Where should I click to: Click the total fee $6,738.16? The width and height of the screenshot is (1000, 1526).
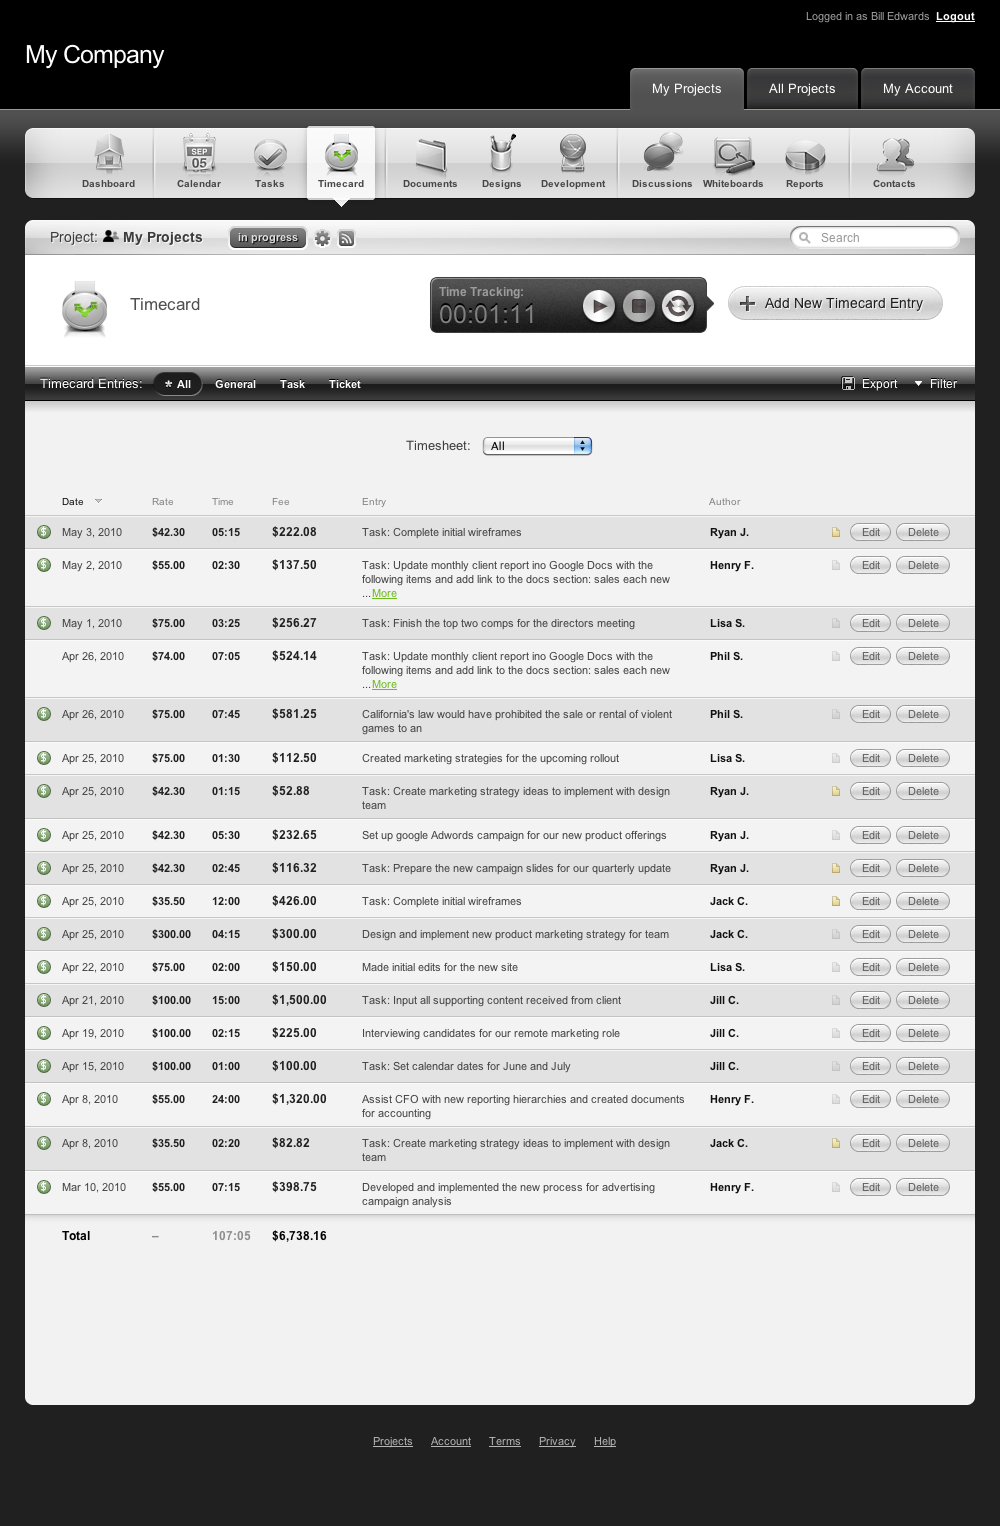tap(299, 1236)
